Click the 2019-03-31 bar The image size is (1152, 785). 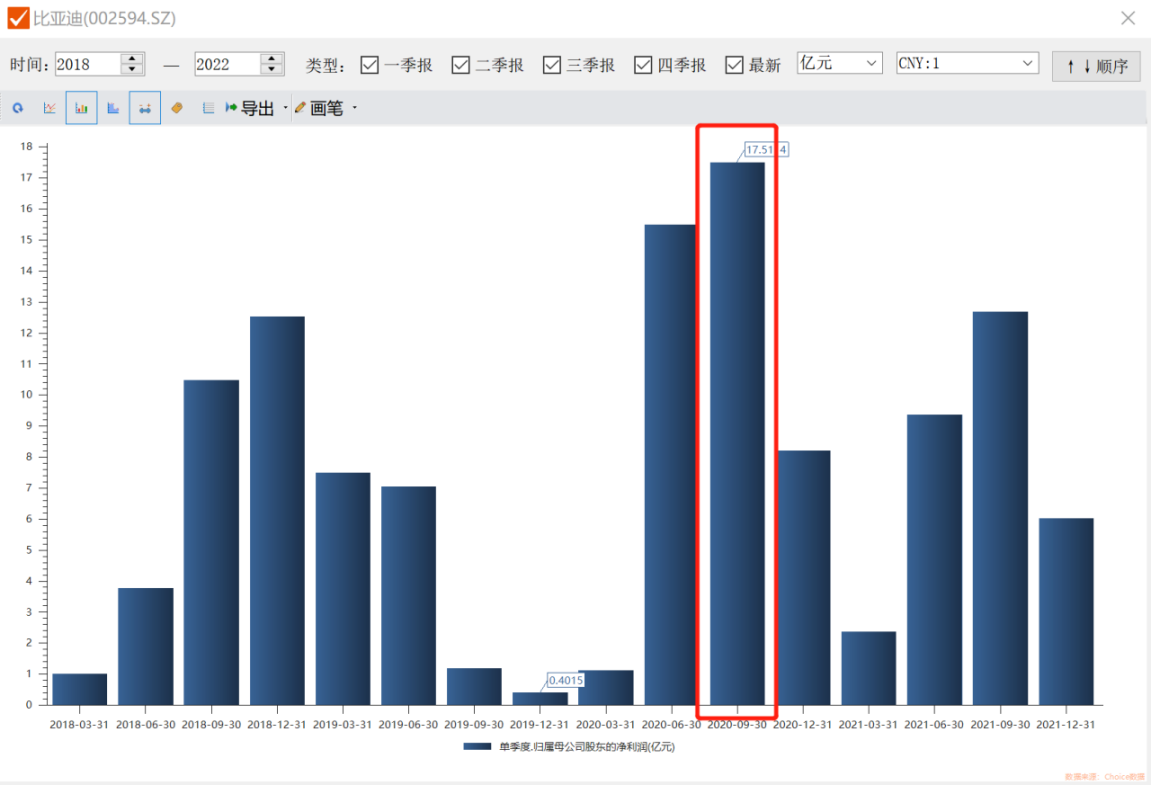coord(343,589)
